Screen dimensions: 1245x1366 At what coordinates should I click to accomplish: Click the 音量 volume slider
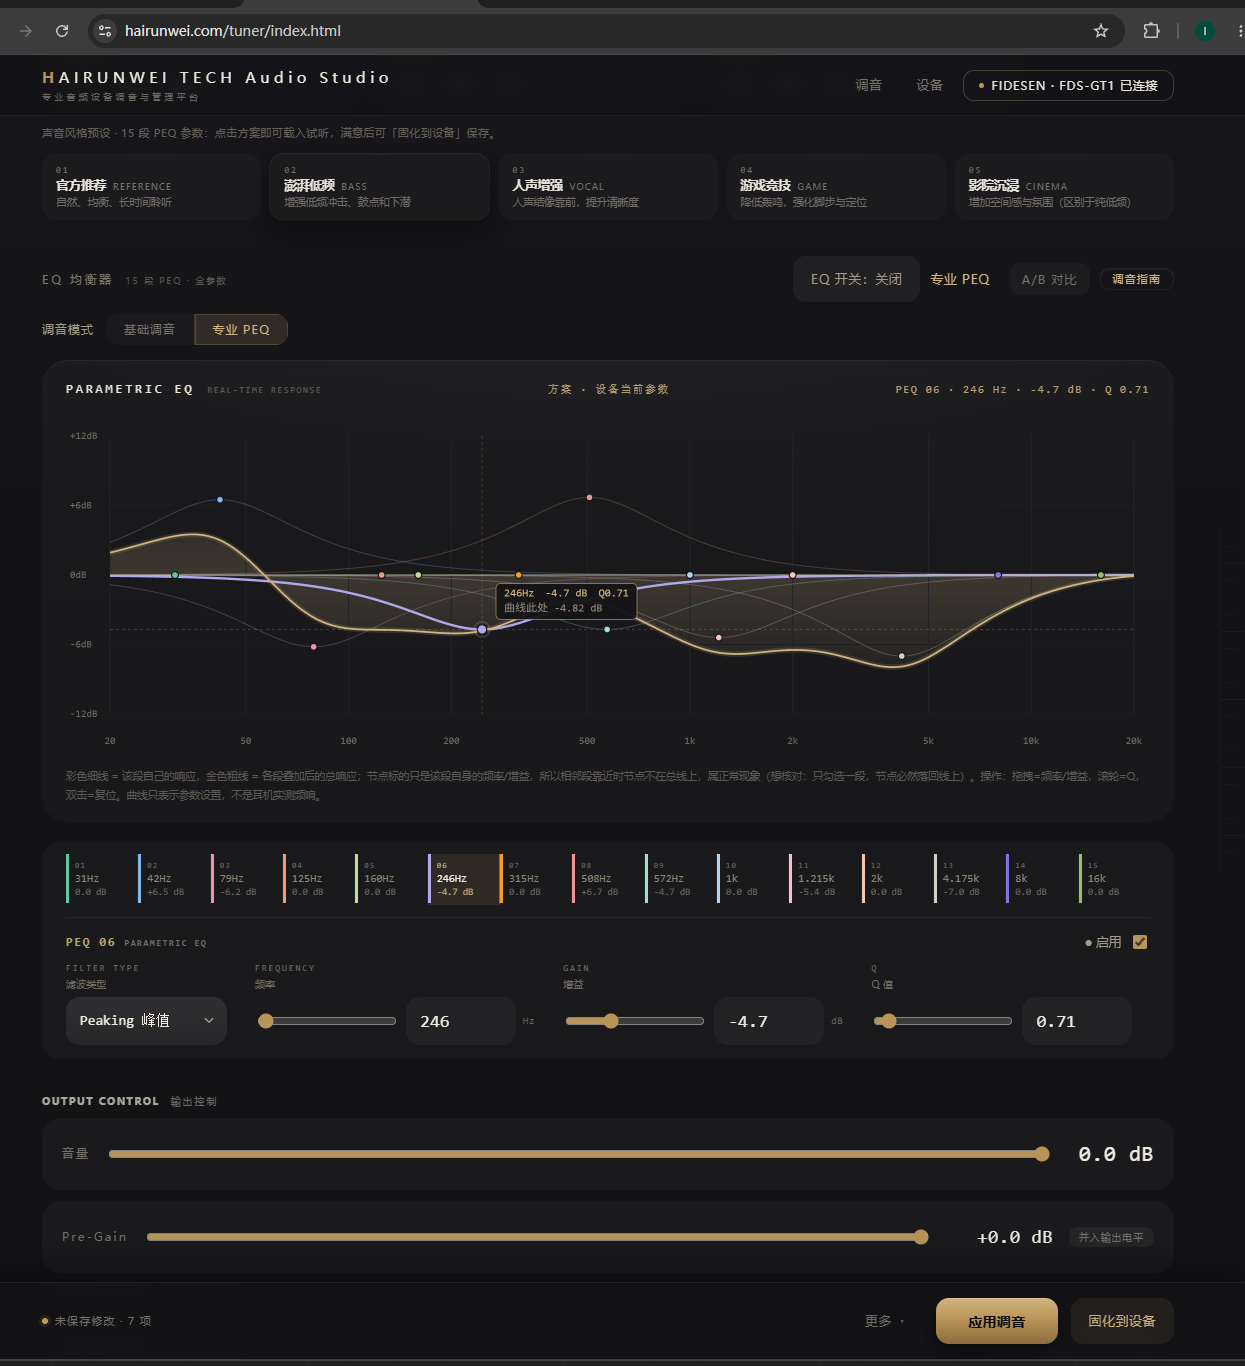point(579,1154)
